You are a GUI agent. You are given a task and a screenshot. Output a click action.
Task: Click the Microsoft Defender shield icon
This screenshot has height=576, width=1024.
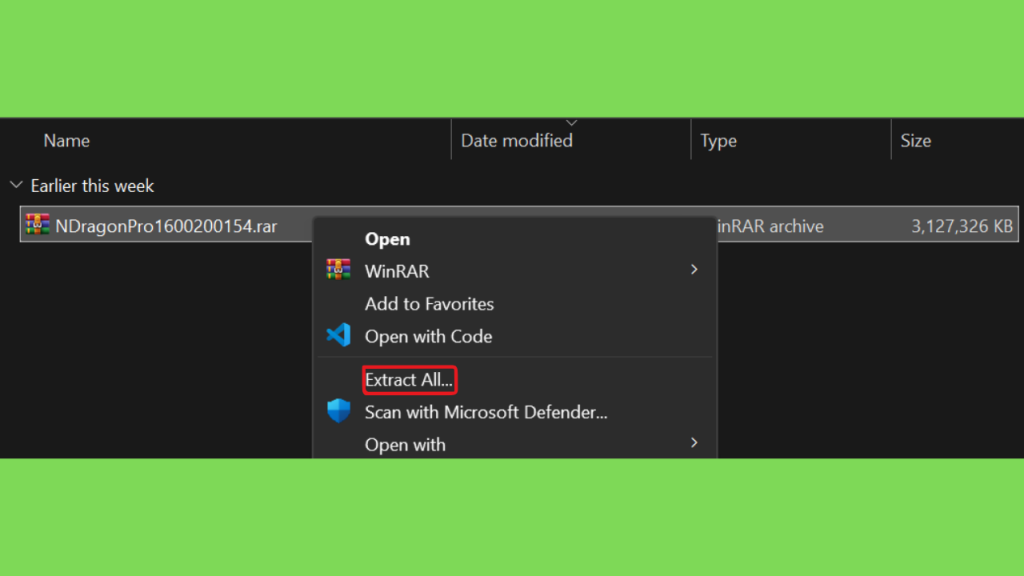tap(338, 411)
